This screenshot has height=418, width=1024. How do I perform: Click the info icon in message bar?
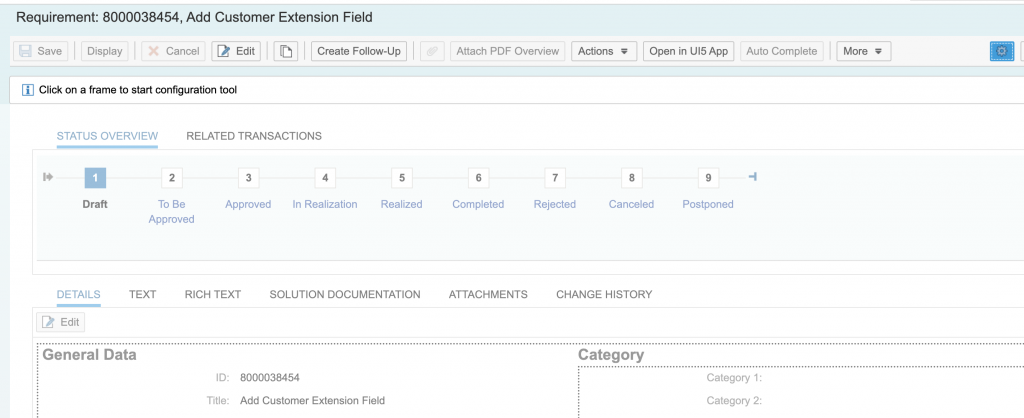27,90
